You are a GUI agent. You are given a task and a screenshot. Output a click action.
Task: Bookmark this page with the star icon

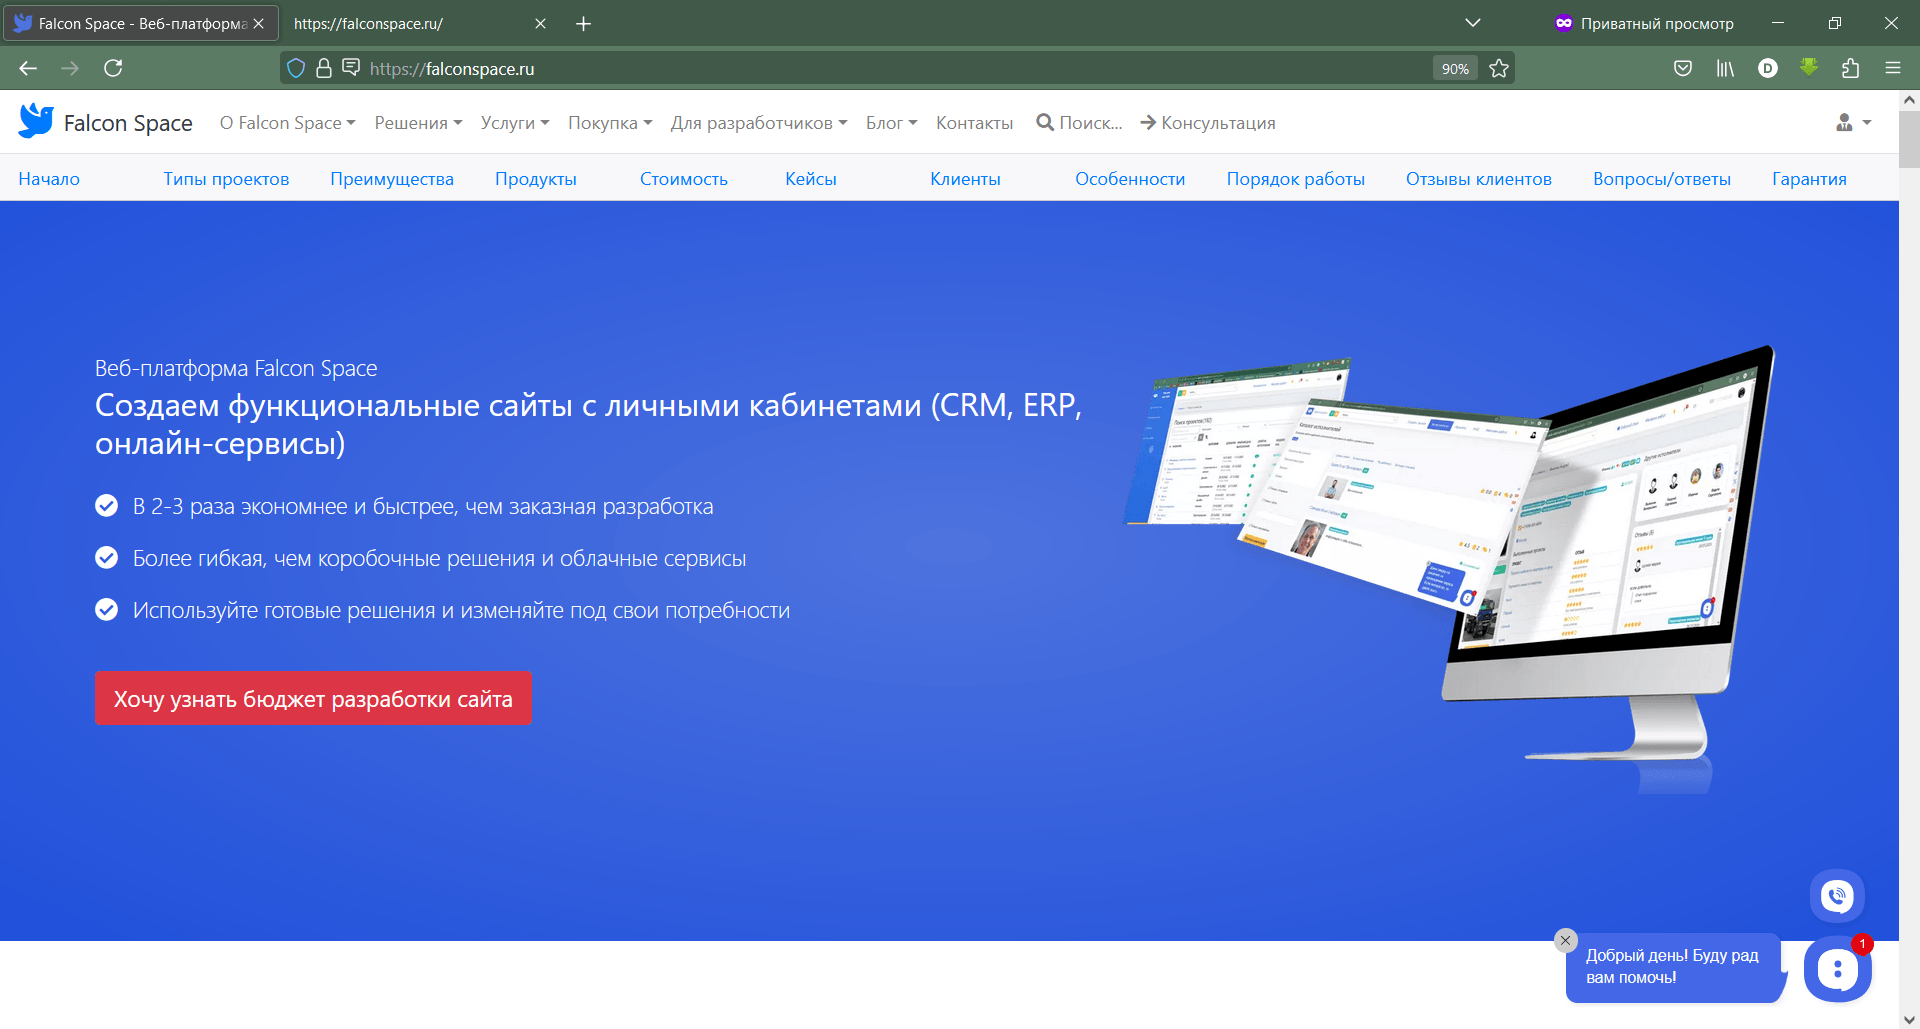click(1498, 68)
